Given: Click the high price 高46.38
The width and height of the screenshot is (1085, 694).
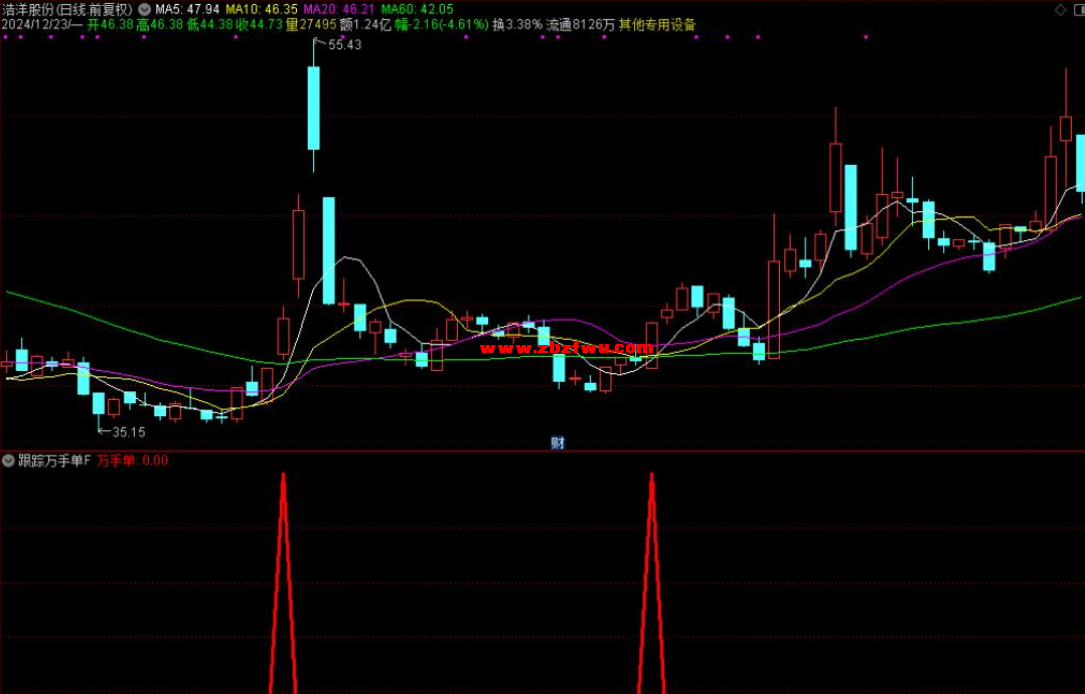Looking at the screenshot, I should pos(160,25).
